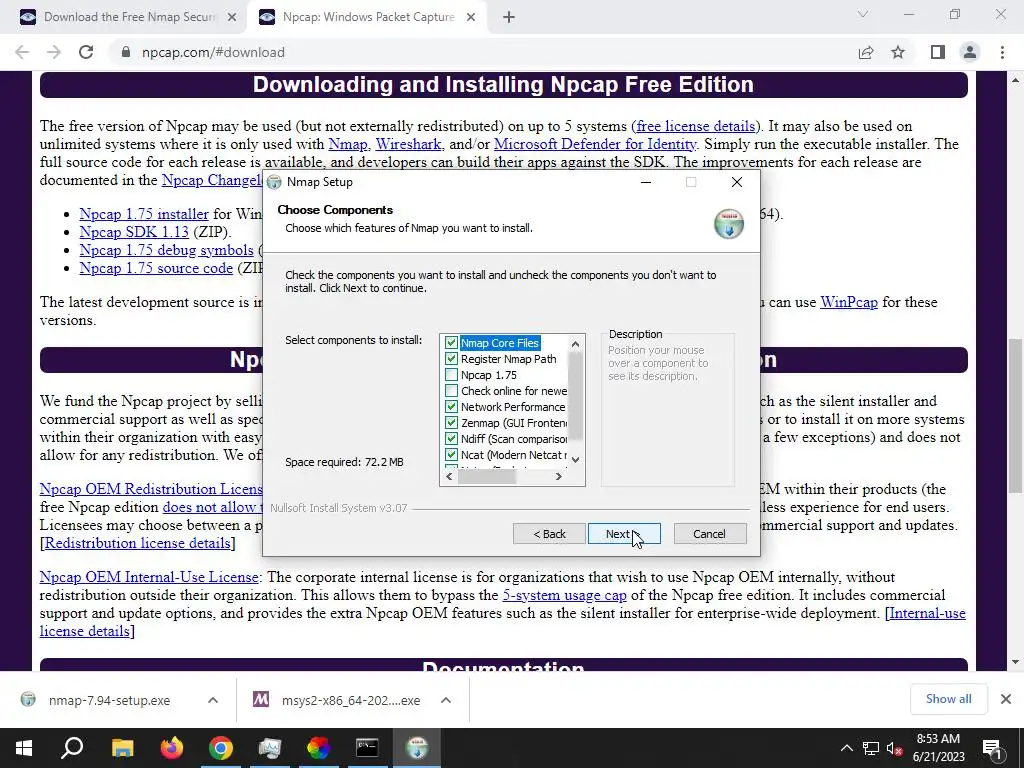Screen dimensions: 1024x768
Task: Uncheck Nmap Core Files component
Action: [x=451, y=343]
